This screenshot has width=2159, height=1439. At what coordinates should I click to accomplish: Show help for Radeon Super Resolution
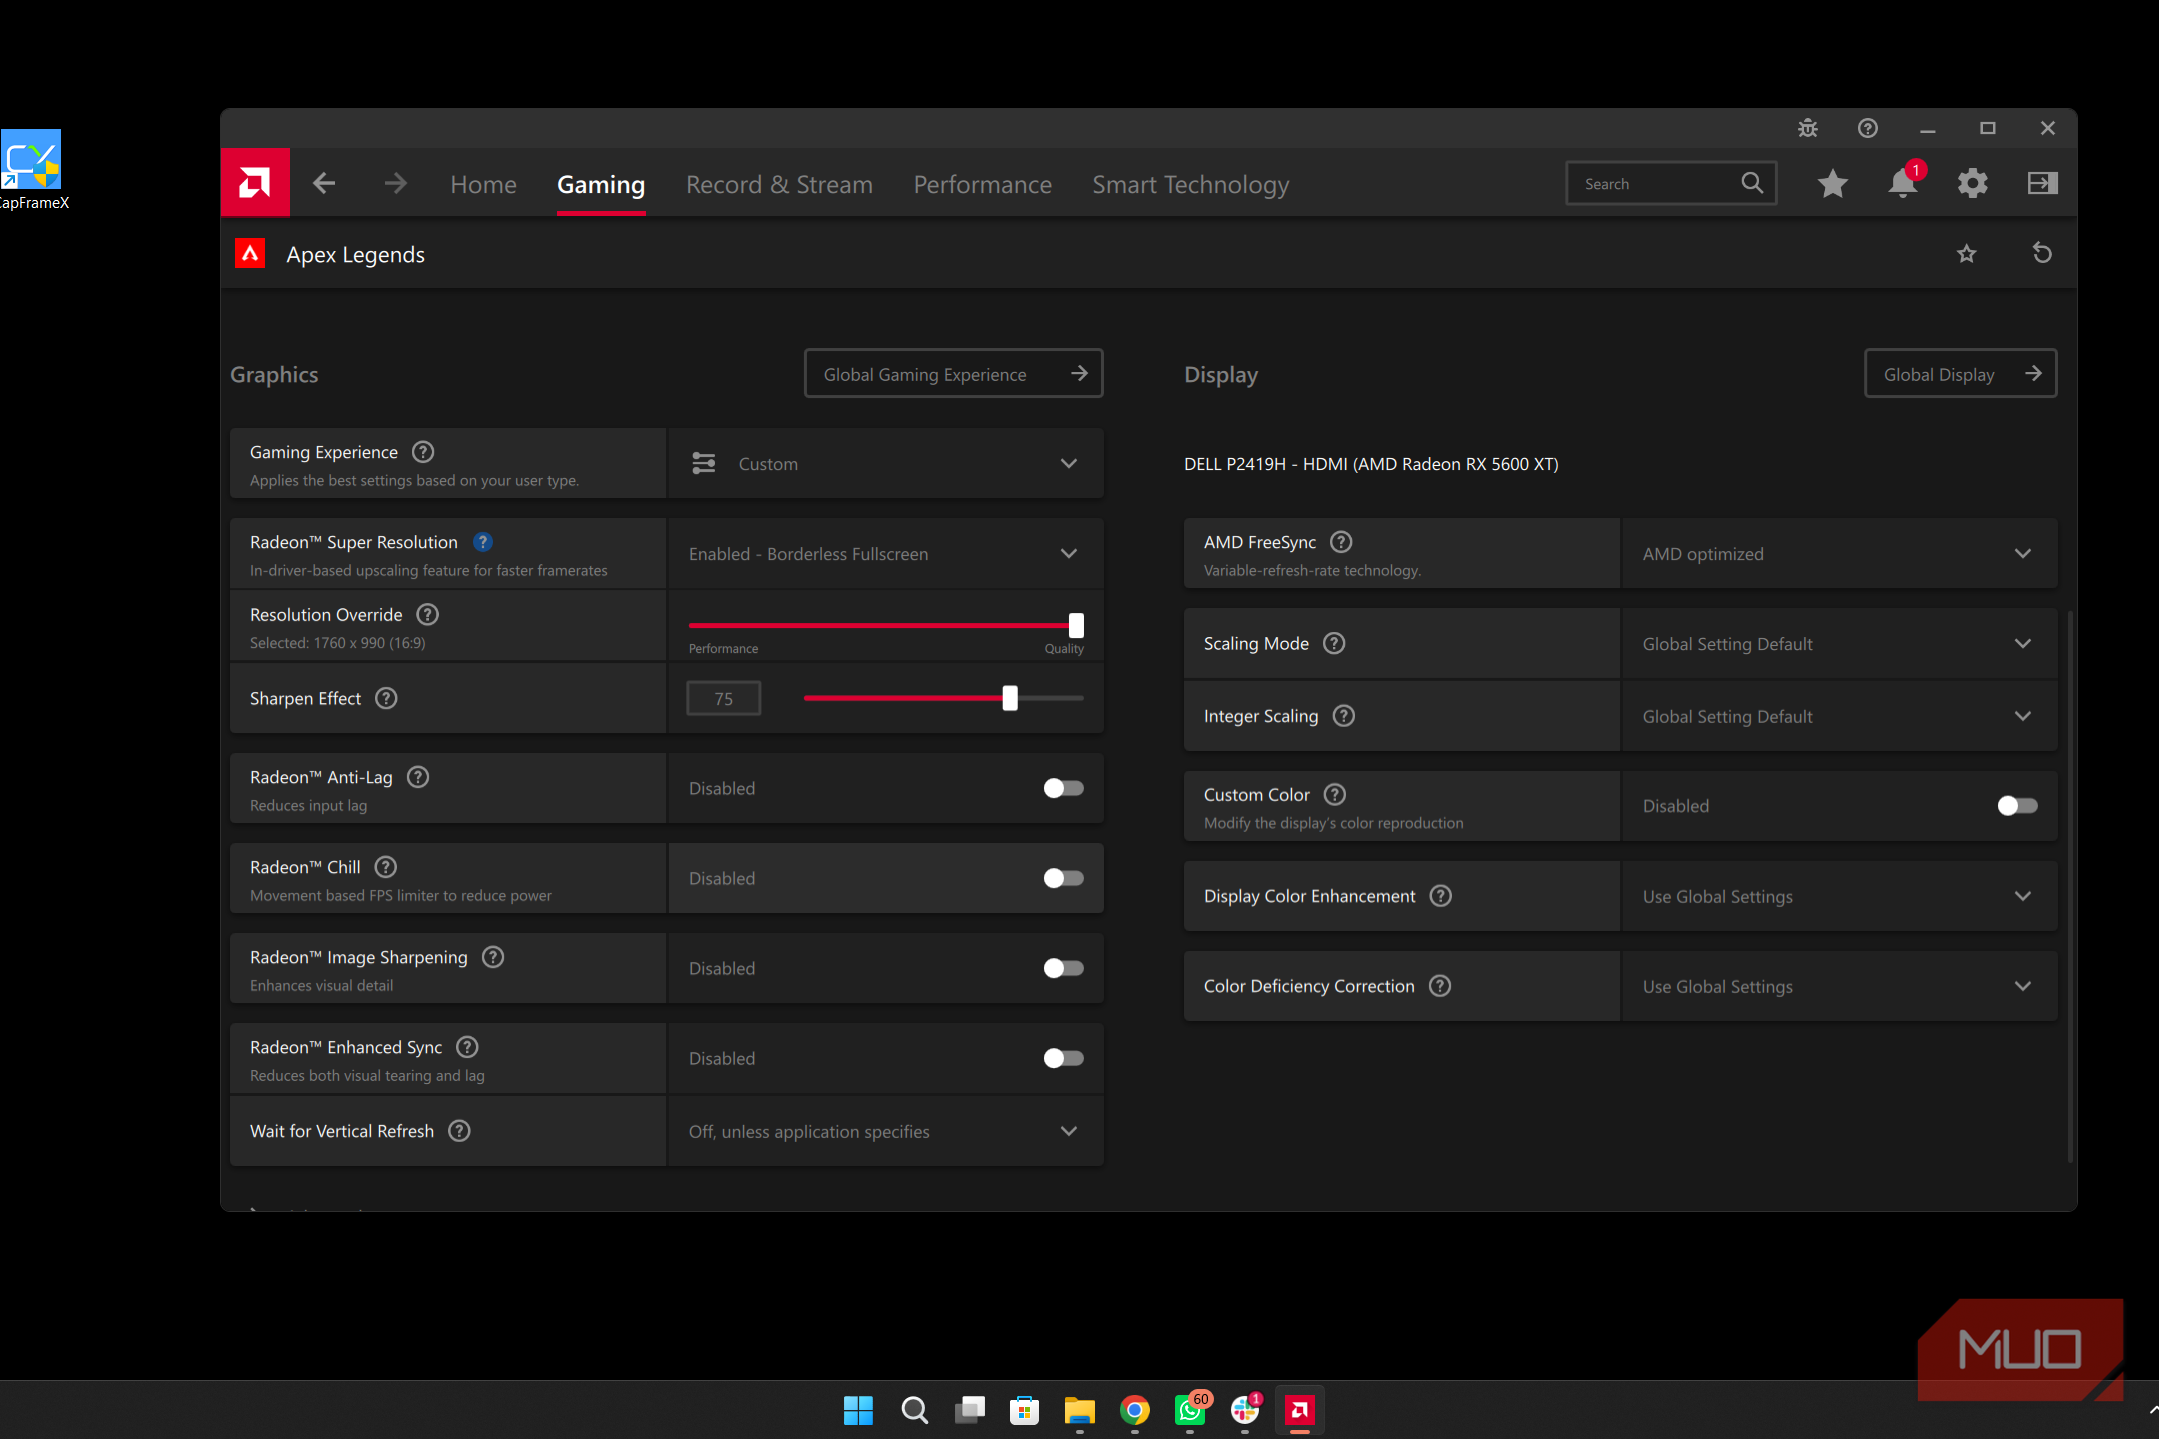click(x=483, y=542)
